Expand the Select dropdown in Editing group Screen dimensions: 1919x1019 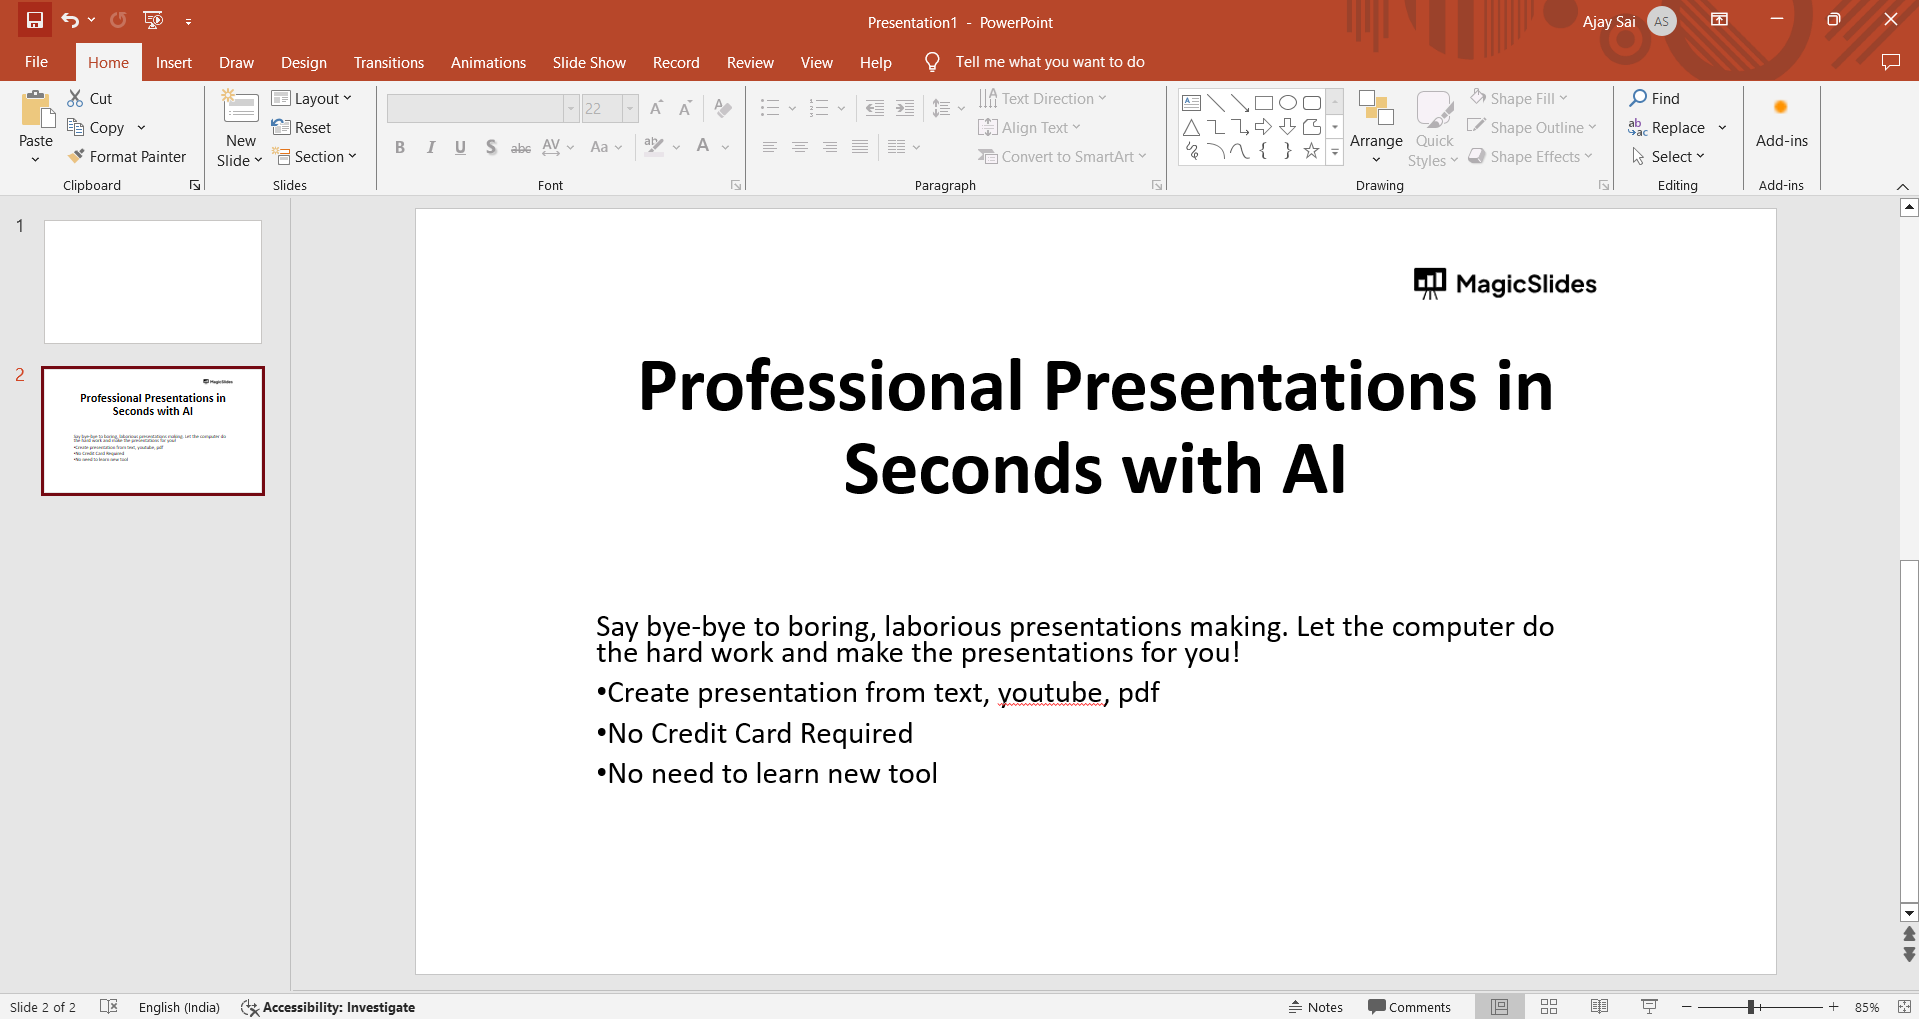point(1668,156)
